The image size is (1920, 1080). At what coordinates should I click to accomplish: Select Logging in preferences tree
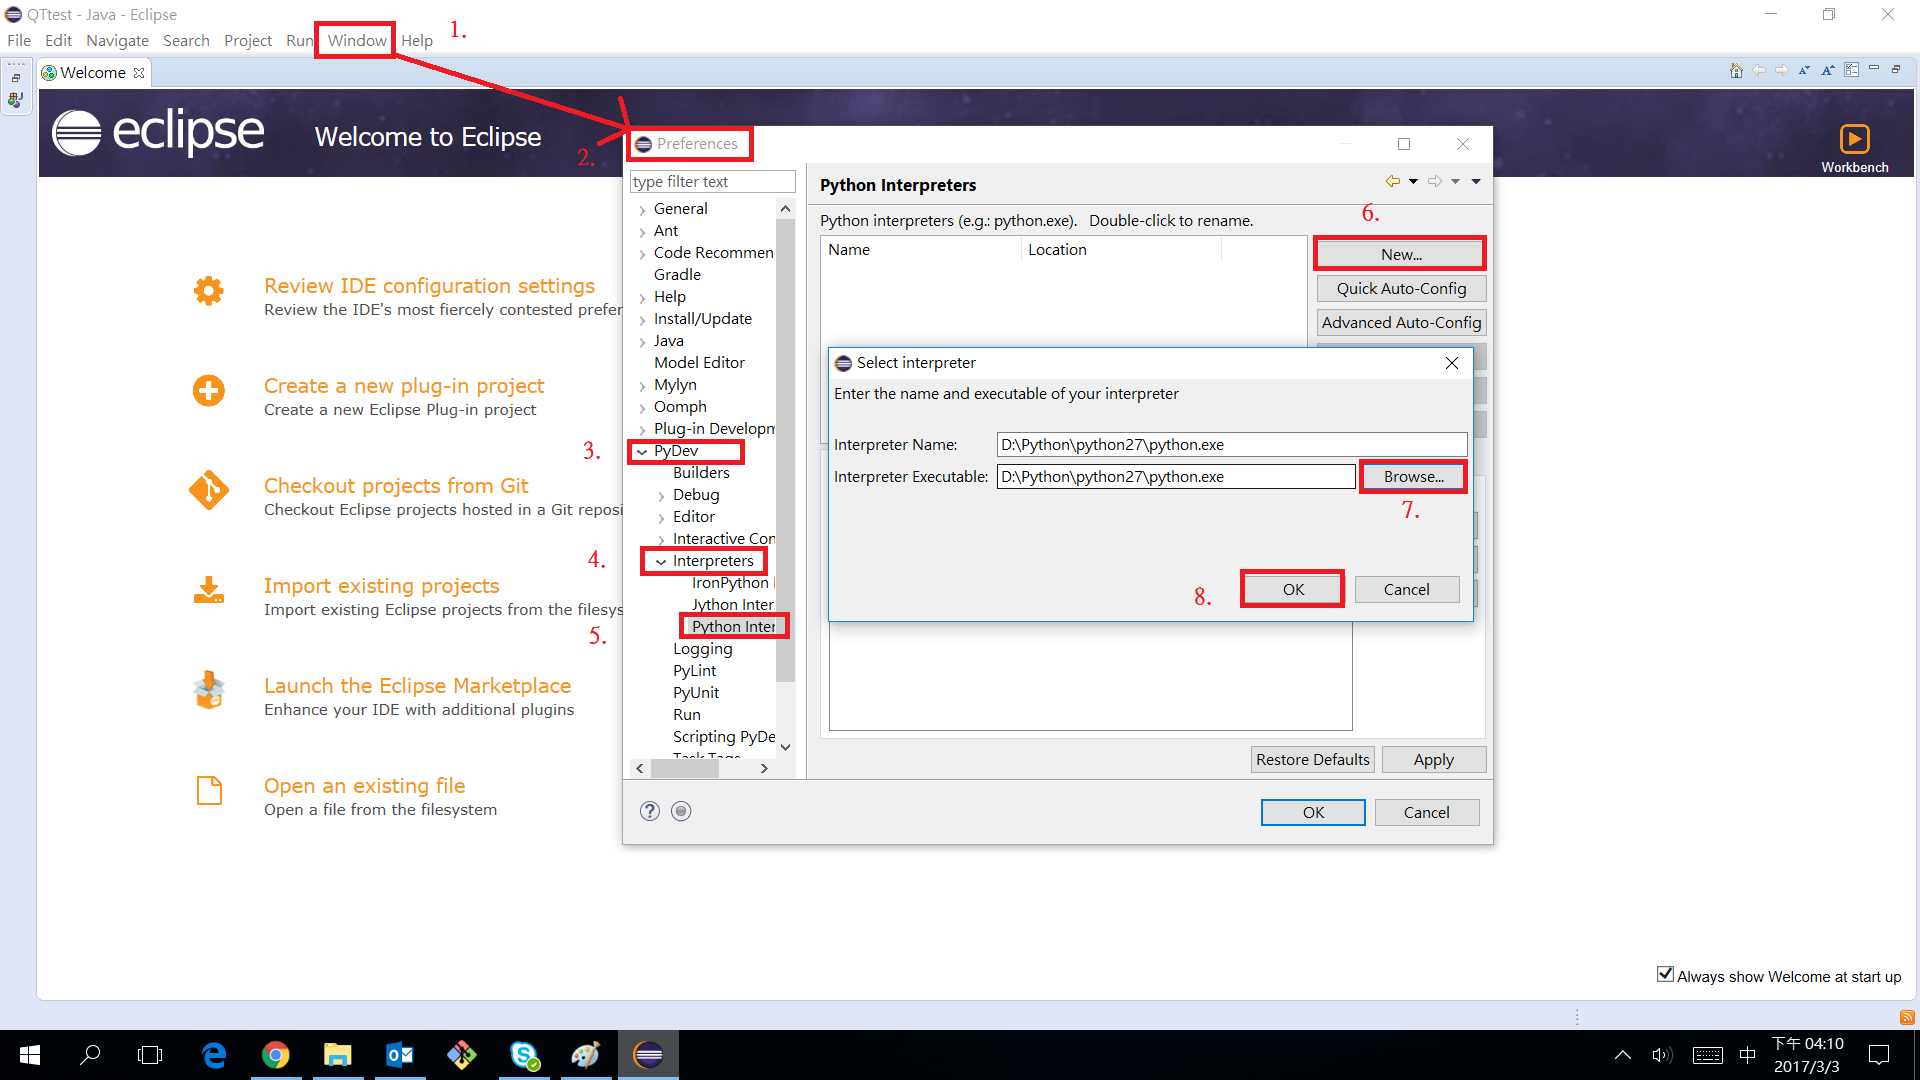click(702, 648)
